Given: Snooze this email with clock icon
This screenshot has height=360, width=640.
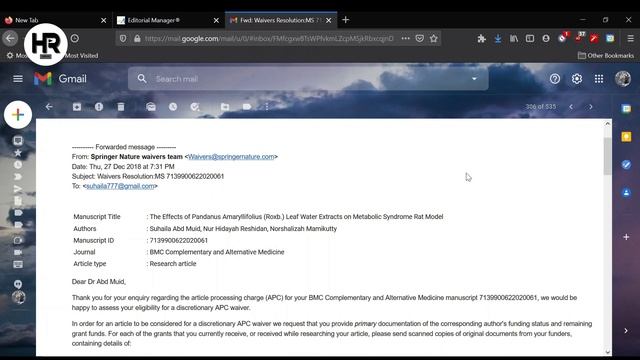Looking at the screenshot, I should click(x=173, y=107).
